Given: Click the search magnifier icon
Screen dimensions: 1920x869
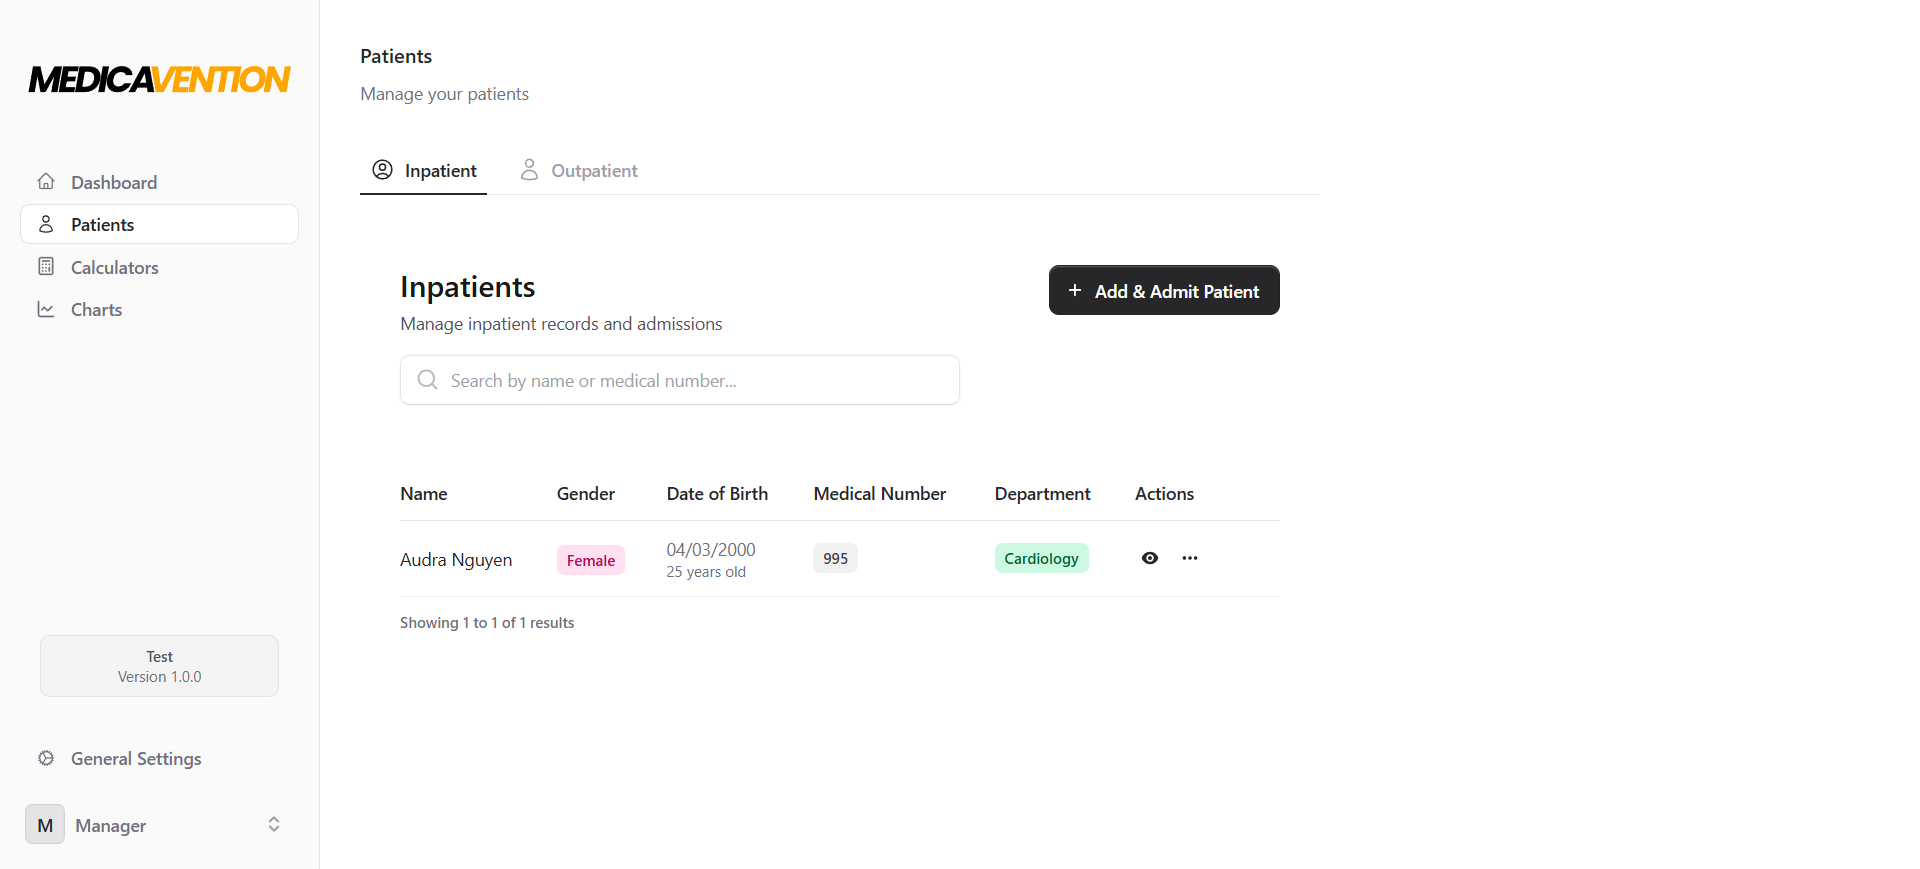Looking at the screenshot, I should 428,380.
